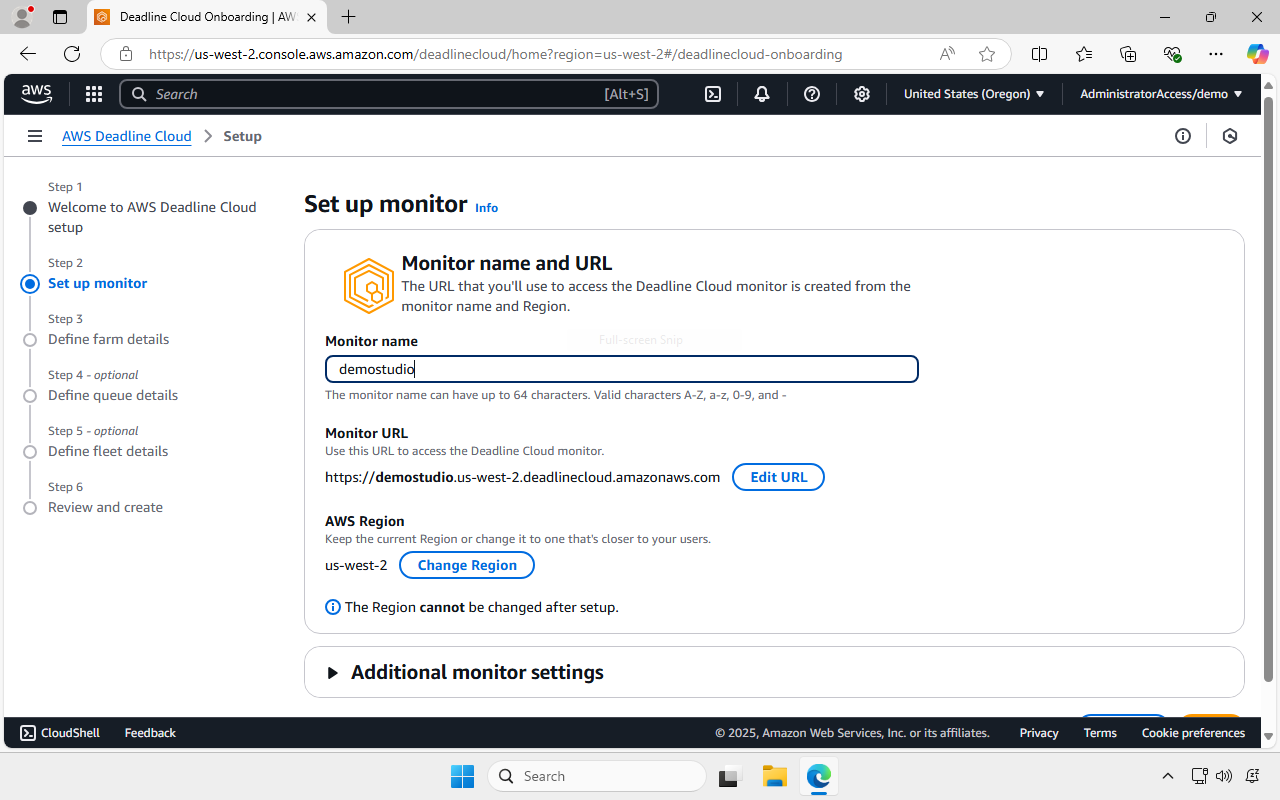Open the United States (Oregon) region dropdown

pos(973,93)
